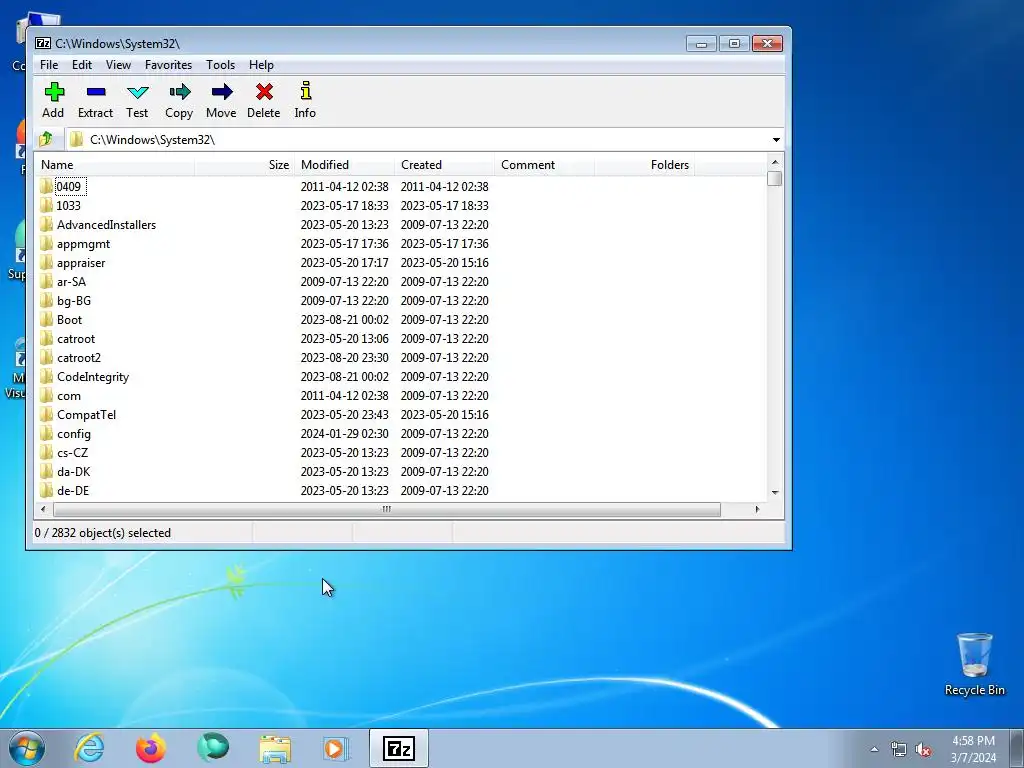The height and width of the screenshot is (768, 1024).
Task: Sort by Name column header
Action: pos(114,165)
